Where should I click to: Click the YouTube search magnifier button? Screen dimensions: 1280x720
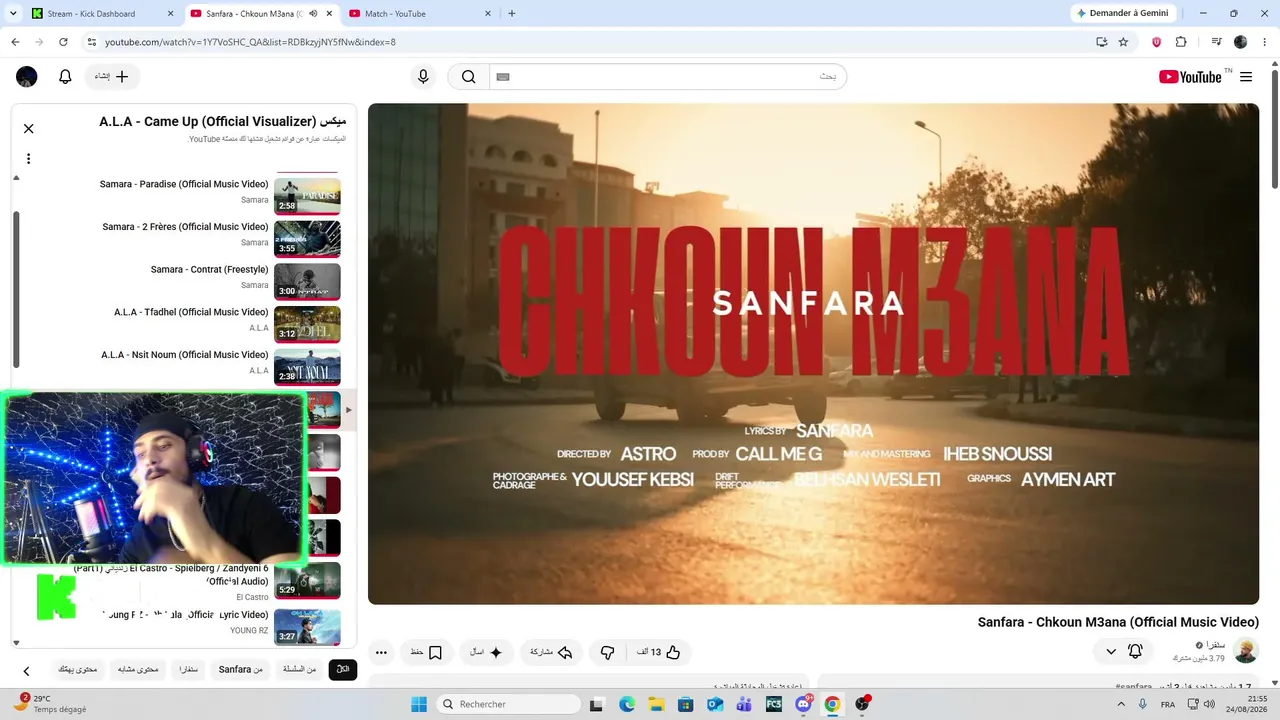point(468,77)
